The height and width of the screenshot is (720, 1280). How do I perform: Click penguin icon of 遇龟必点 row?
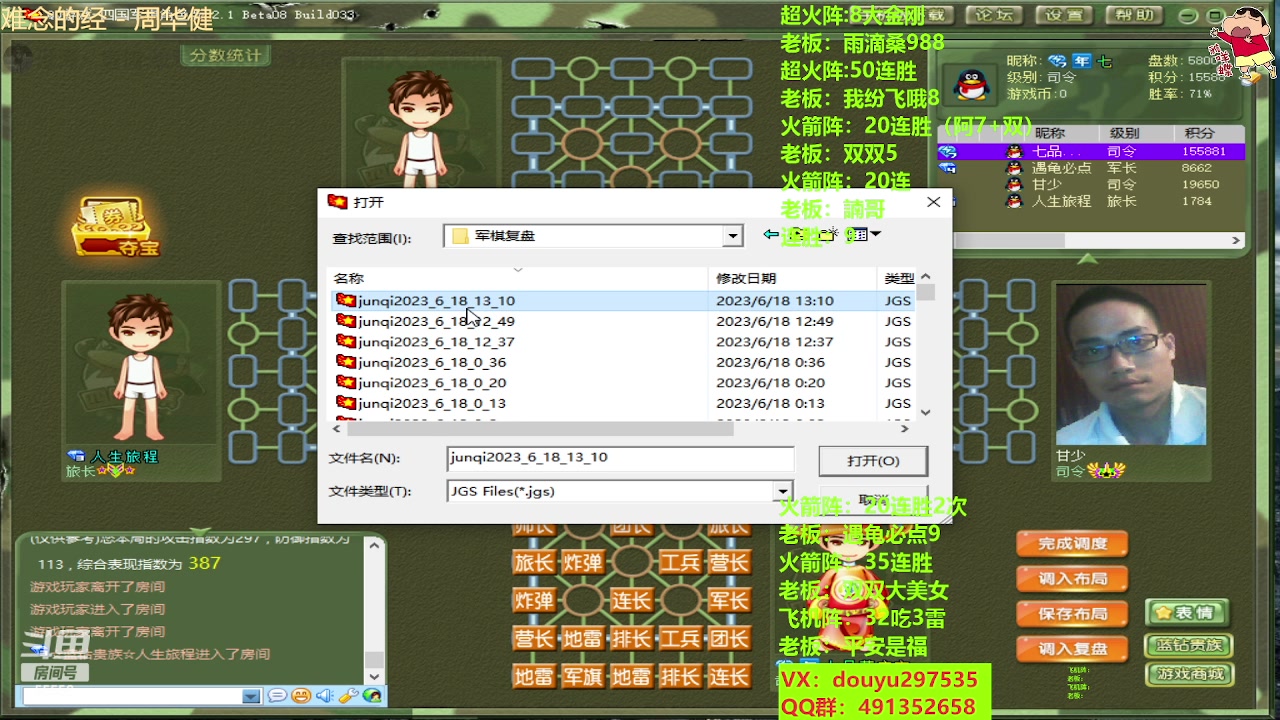1014,168
